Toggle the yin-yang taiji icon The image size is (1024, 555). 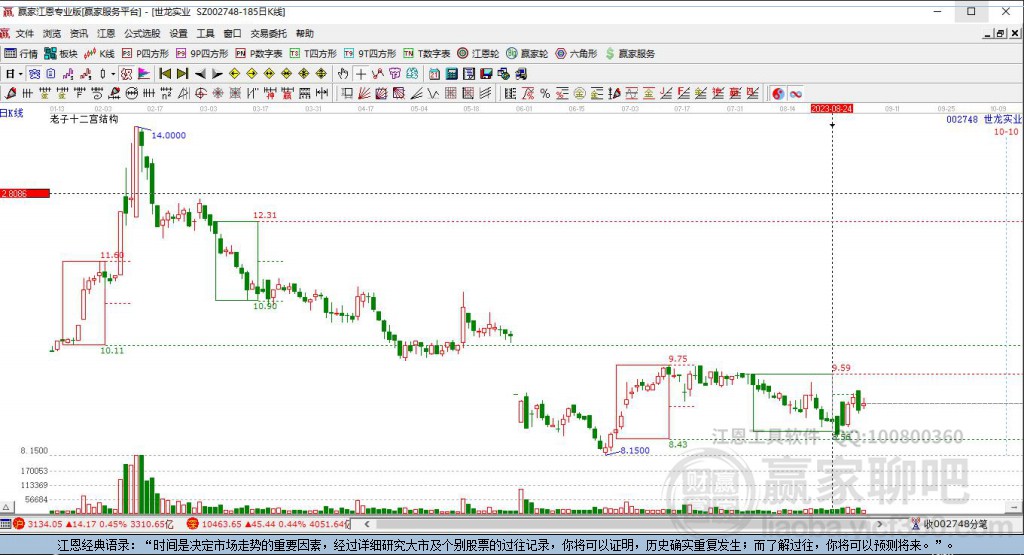click(x=778, y=93)
